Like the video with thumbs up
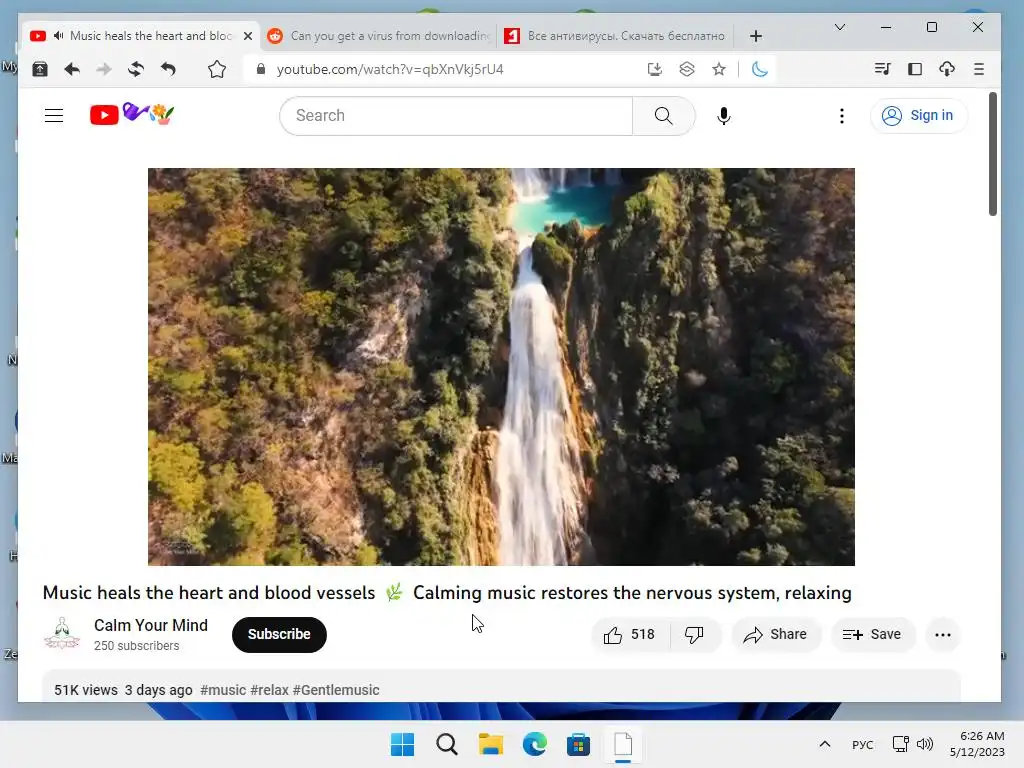Image resolution: width=1024 pixels, height=768 pixels. 630,635
